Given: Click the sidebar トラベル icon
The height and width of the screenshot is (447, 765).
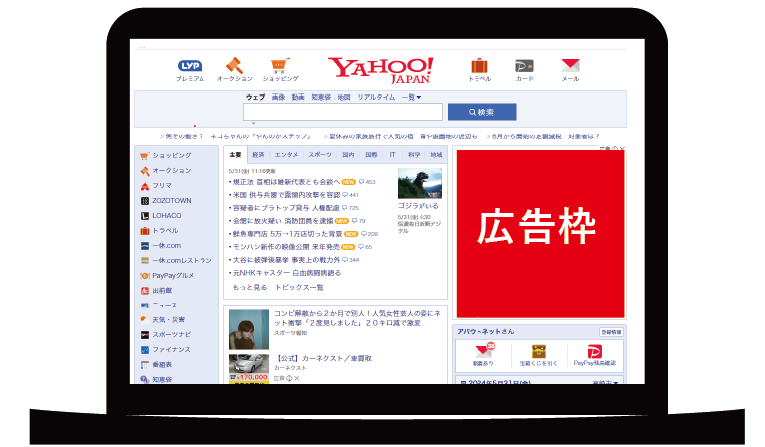Looking at the screenshot, I should 144,231.
